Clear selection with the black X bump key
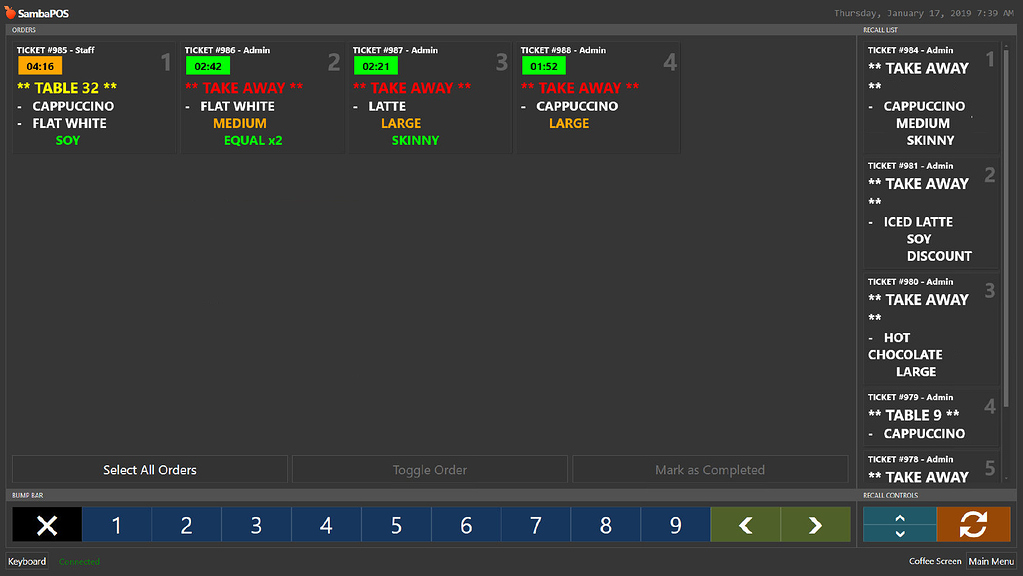Viewport: 1023px width, 576px height. (x=46, y=524)
